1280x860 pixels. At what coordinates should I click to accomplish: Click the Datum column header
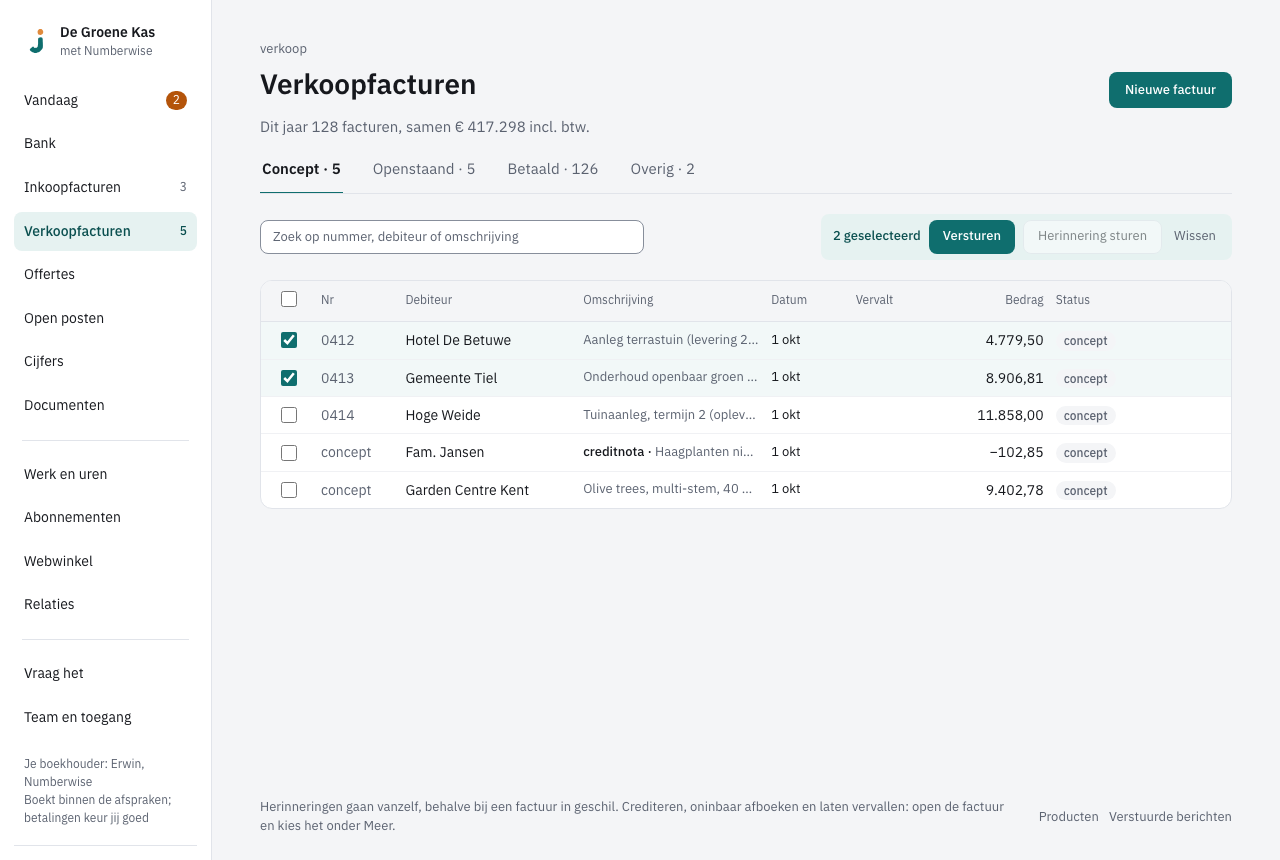(x=789, y=300)
